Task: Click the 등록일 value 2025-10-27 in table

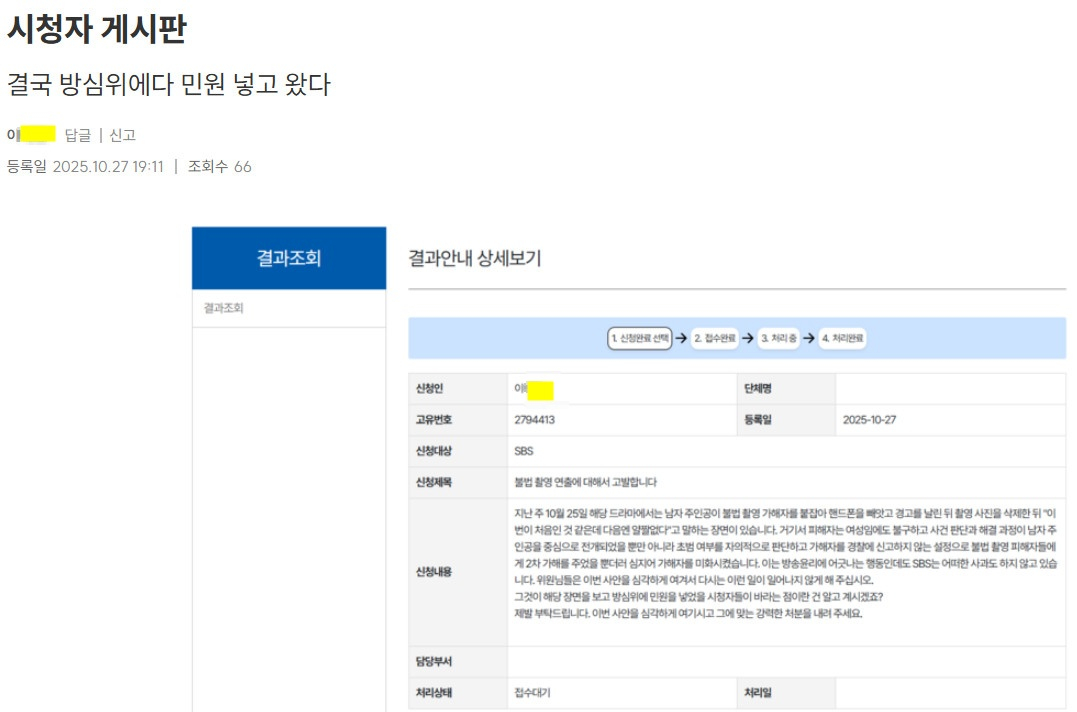Action: (x=869, y=420)
